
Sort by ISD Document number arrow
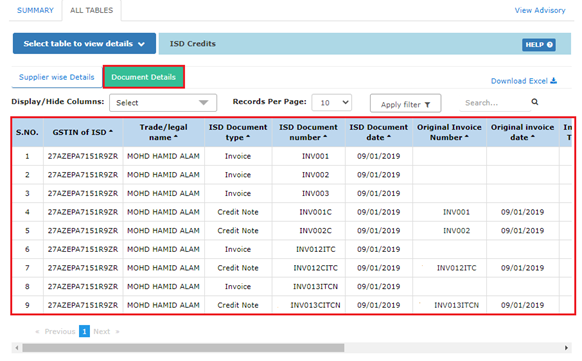coord(325,137)
